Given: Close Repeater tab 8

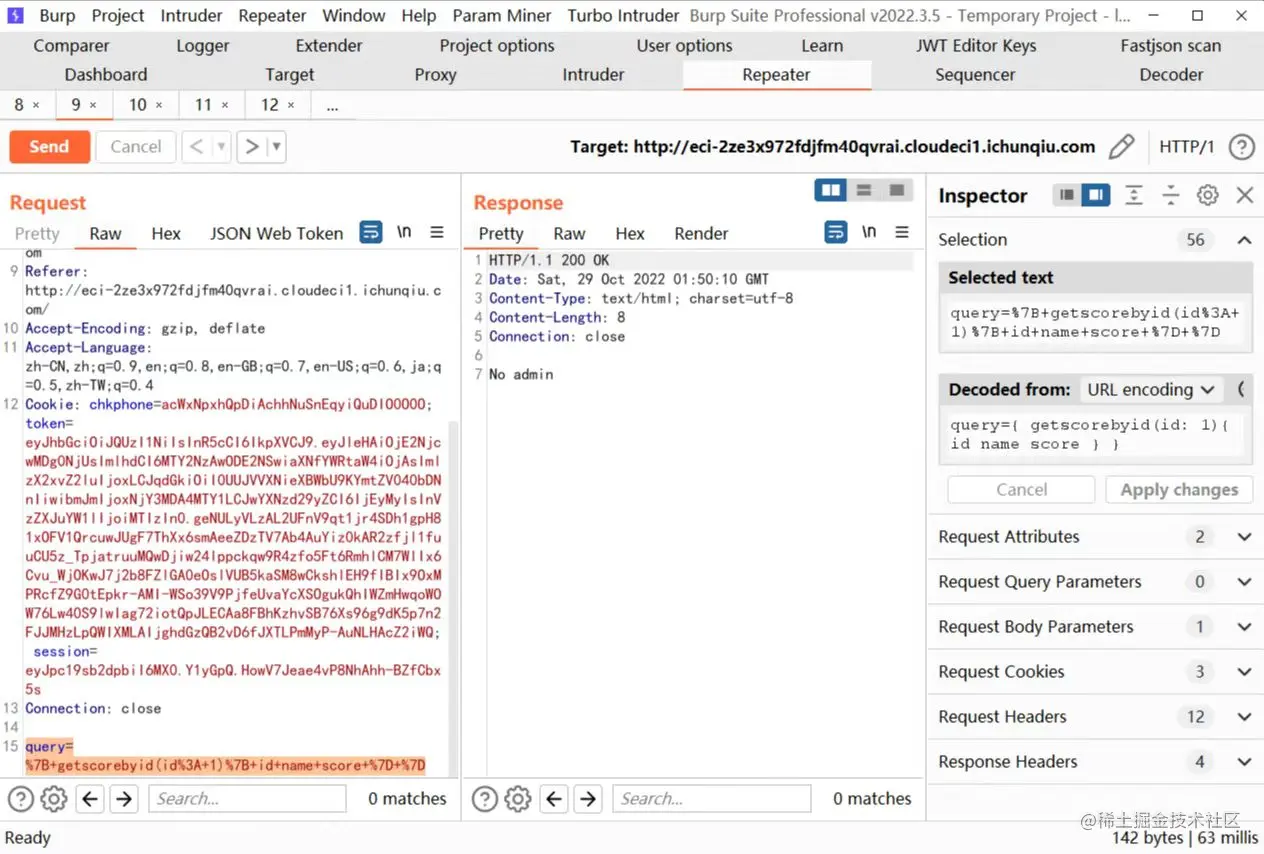Looking at the screenshot, I should [x=36, y=105].
